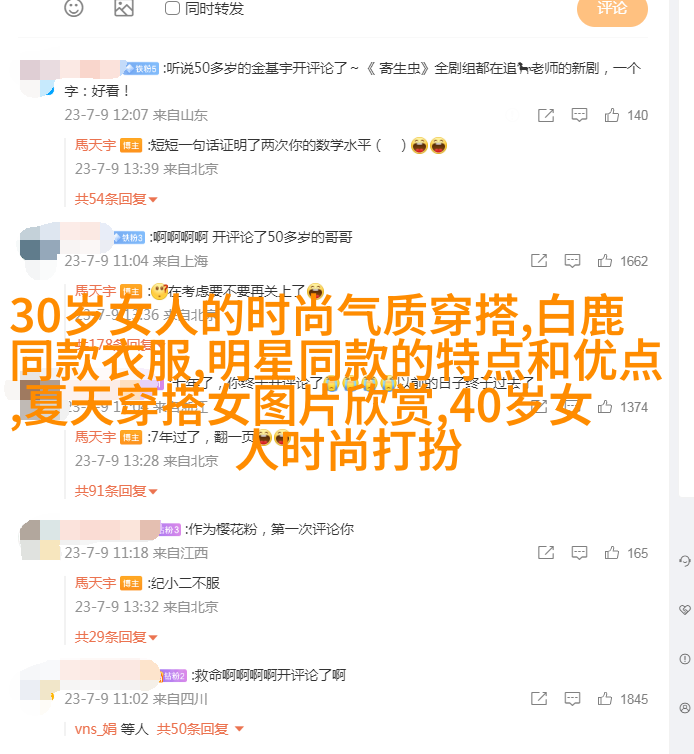Expand 共29条回复 replies
Screen dimensions: 694x754
pos(116,637)
